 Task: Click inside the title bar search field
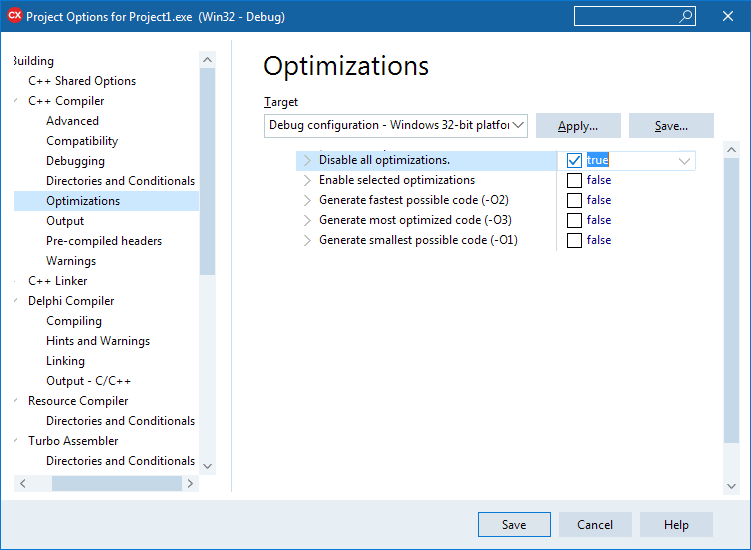click(626, 16)
